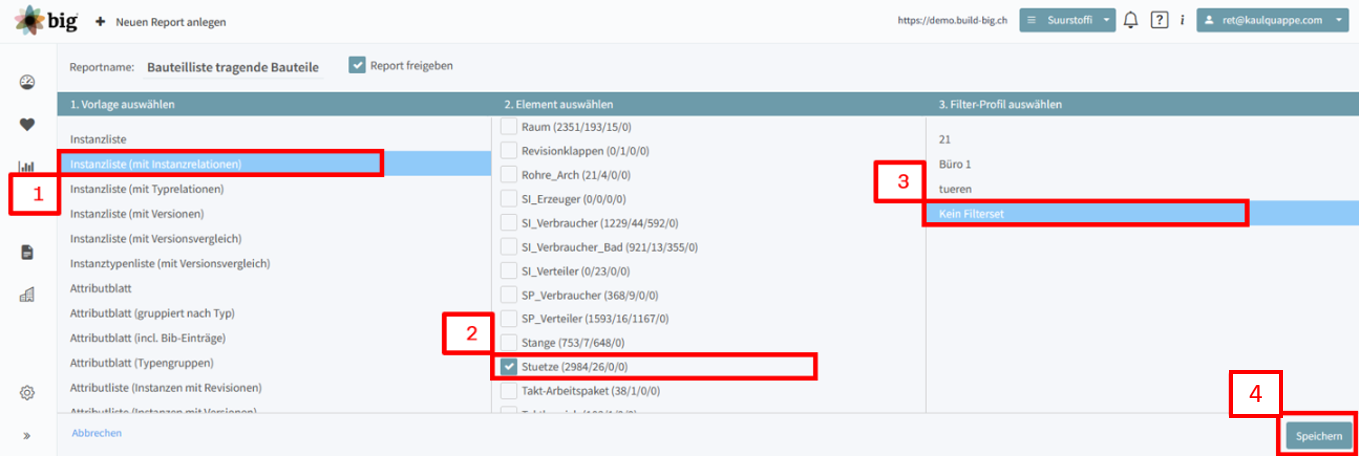Select Instanzliste (mit Typrelationen)

274,189
